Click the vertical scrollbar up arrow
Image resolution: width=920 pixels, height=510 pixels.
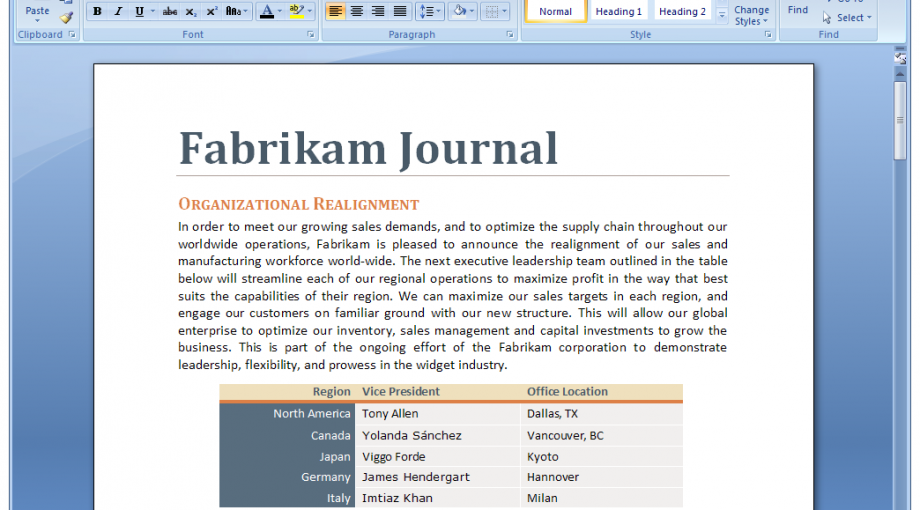(900, 72)
